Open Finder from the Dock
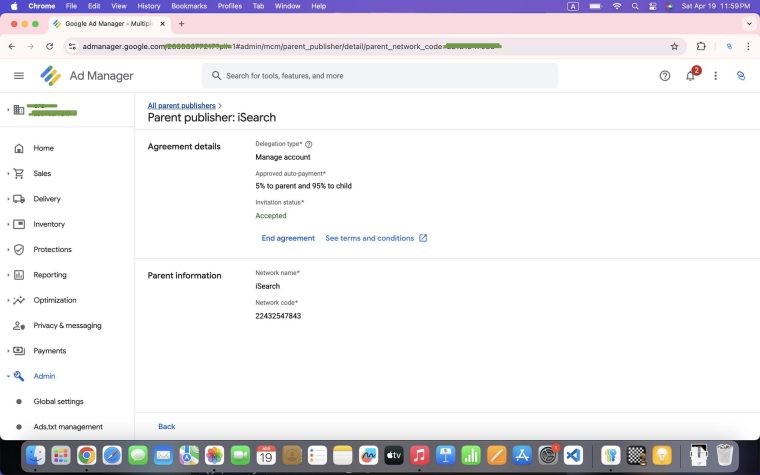The height and width of the screenshot is (475, 760). (x=35, y=456)
